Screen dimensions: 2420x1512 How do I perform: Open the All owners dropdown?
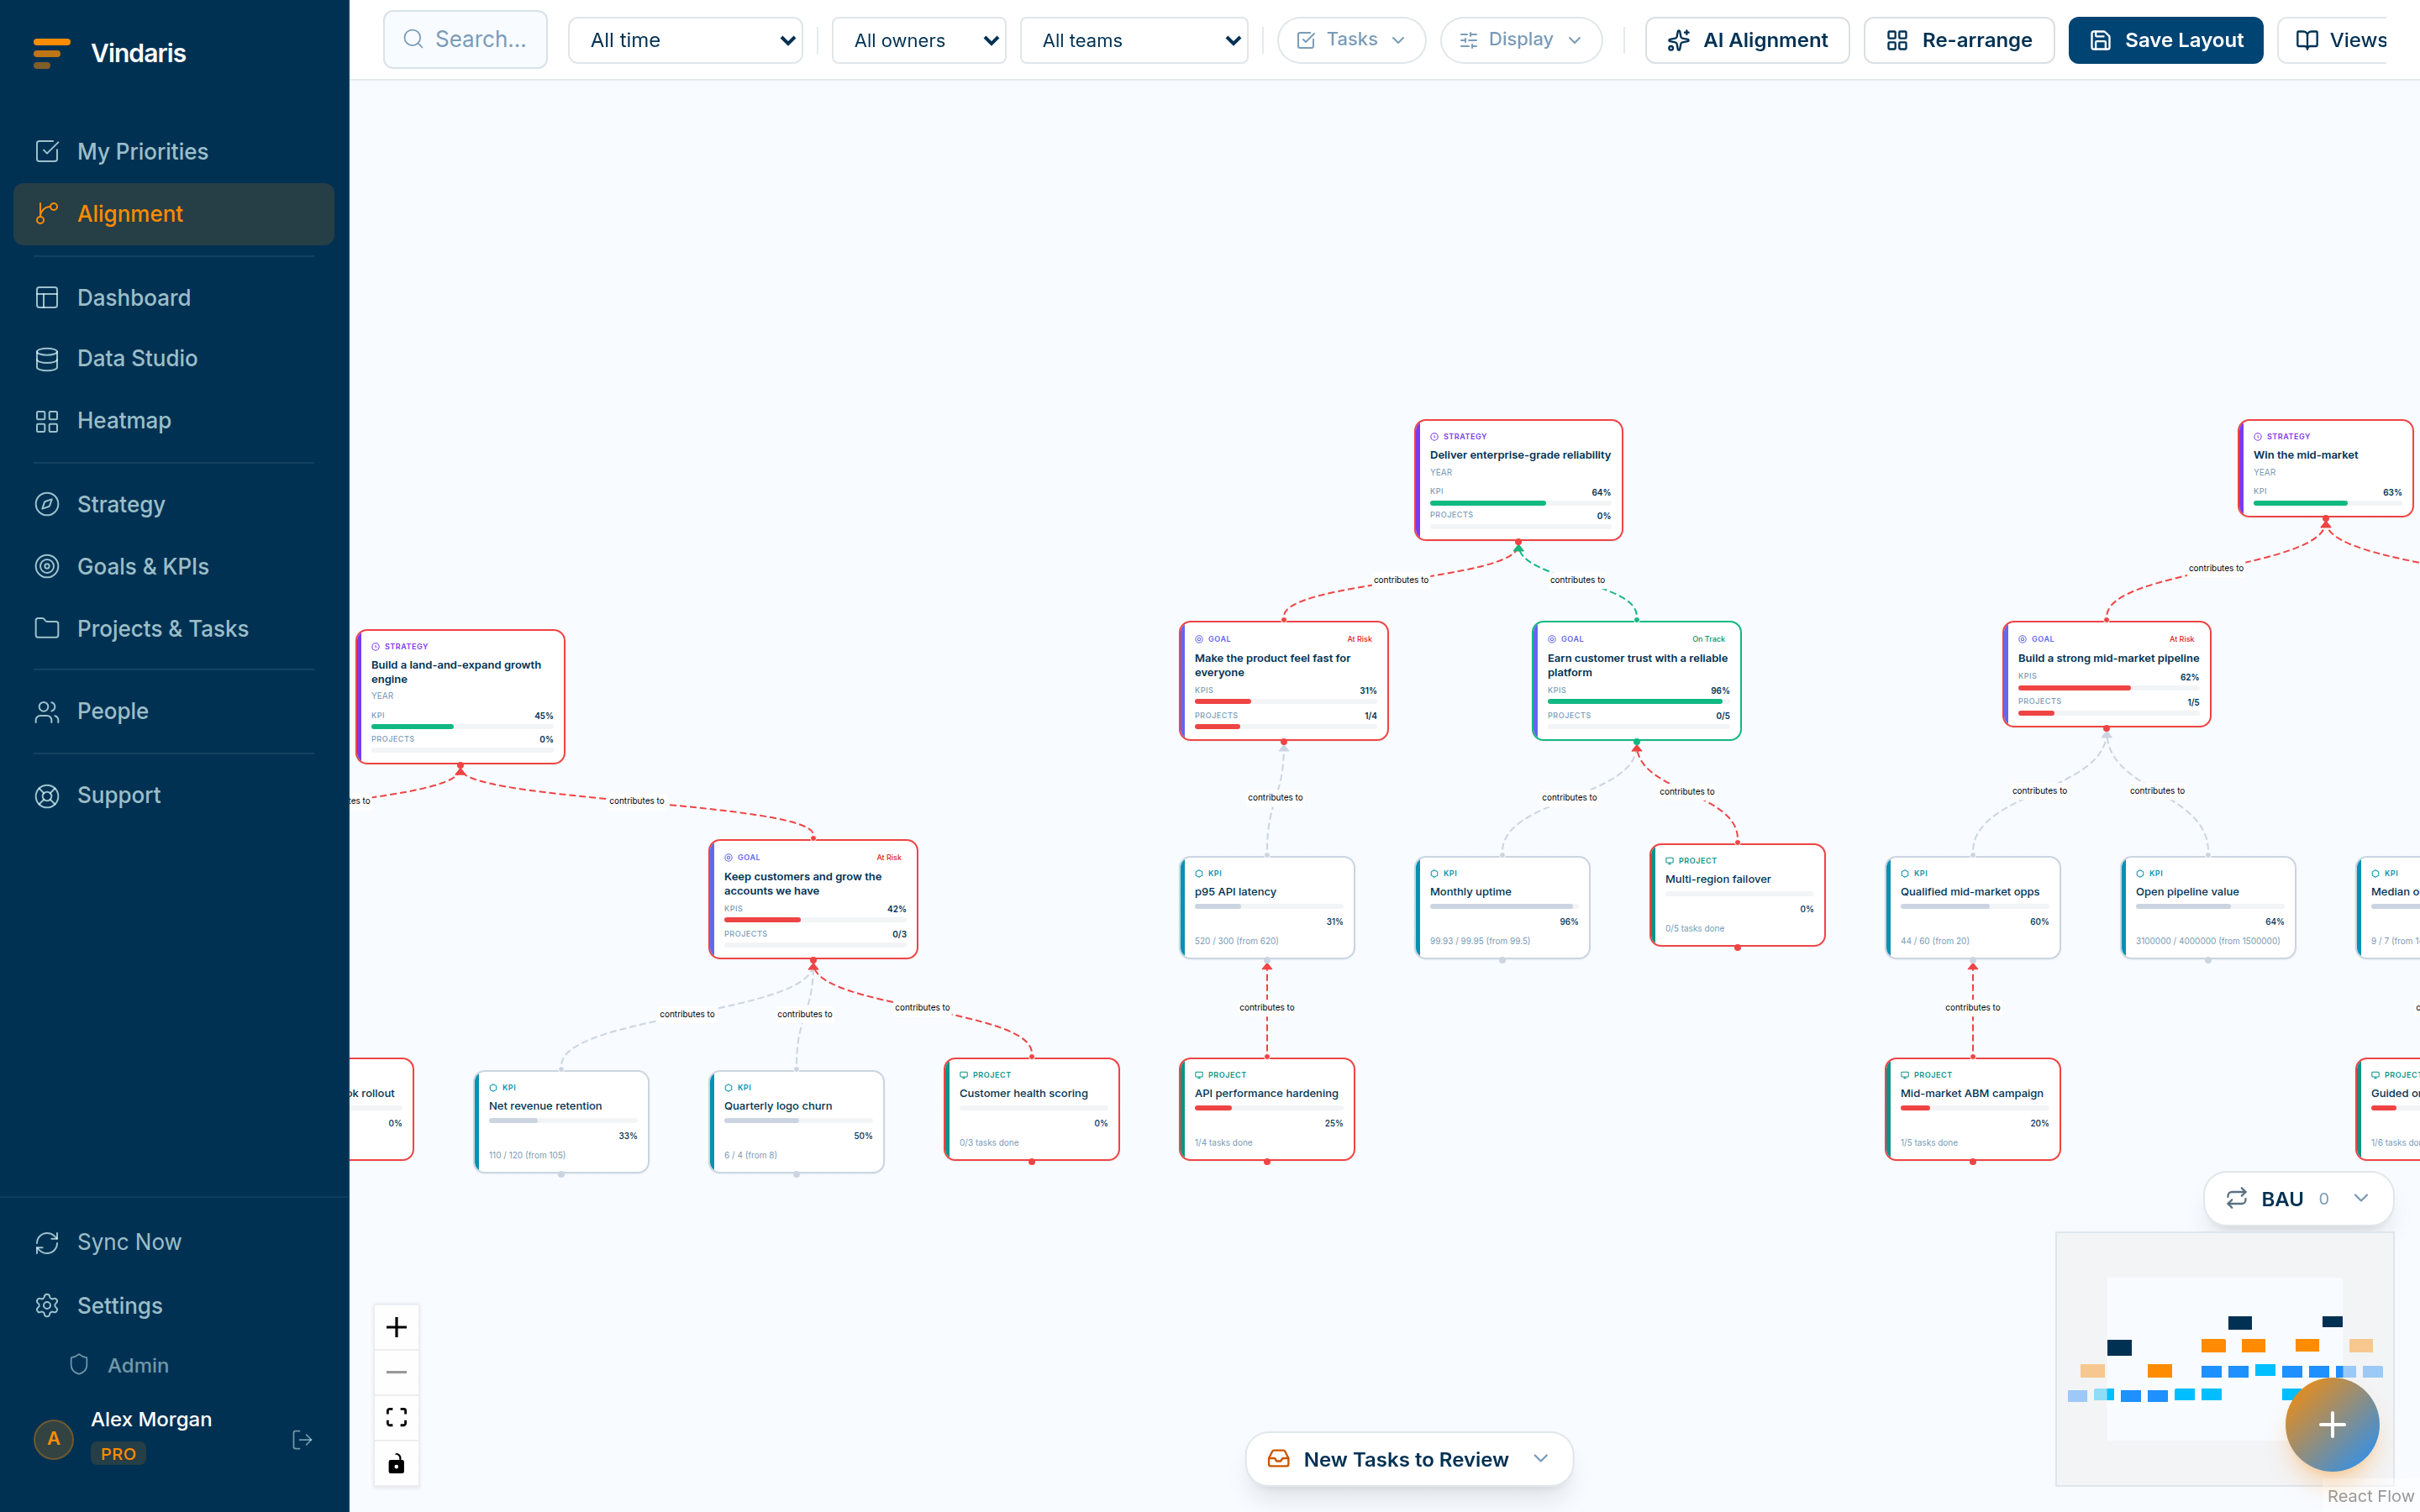point(918,40)
